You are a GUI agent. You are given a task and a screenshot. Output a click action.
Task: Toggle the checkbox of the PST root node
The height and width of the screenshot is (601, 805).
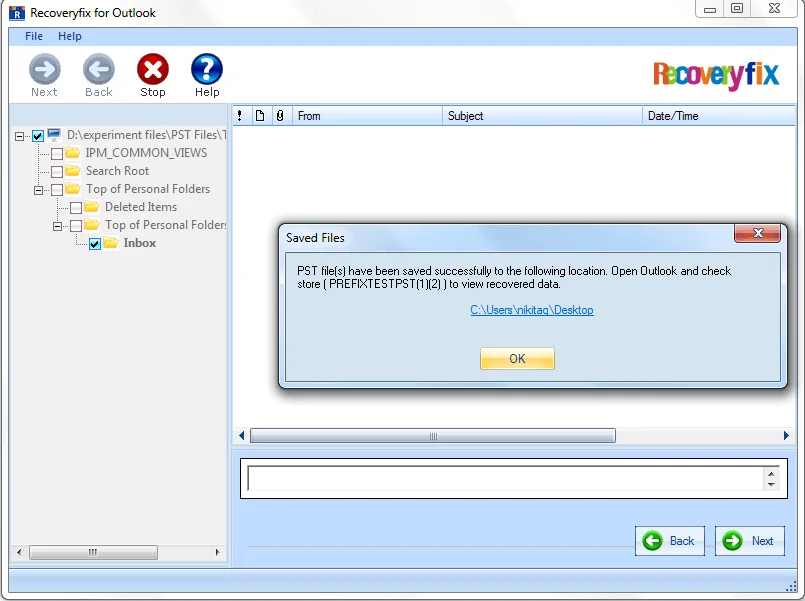click(x=38, y=136)
